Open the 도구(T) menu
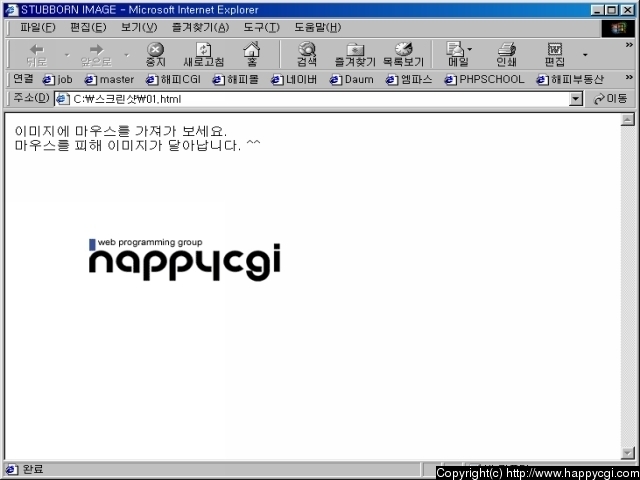The width and height of the screenshot is (640, 480). pos(261,27)
